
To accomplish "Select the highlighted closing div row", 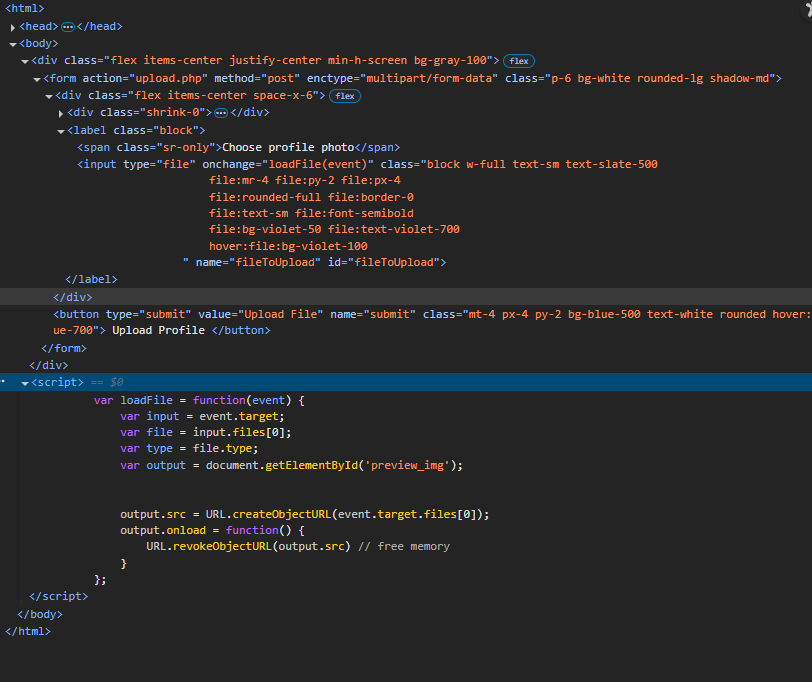I will [x=406, y=297].
